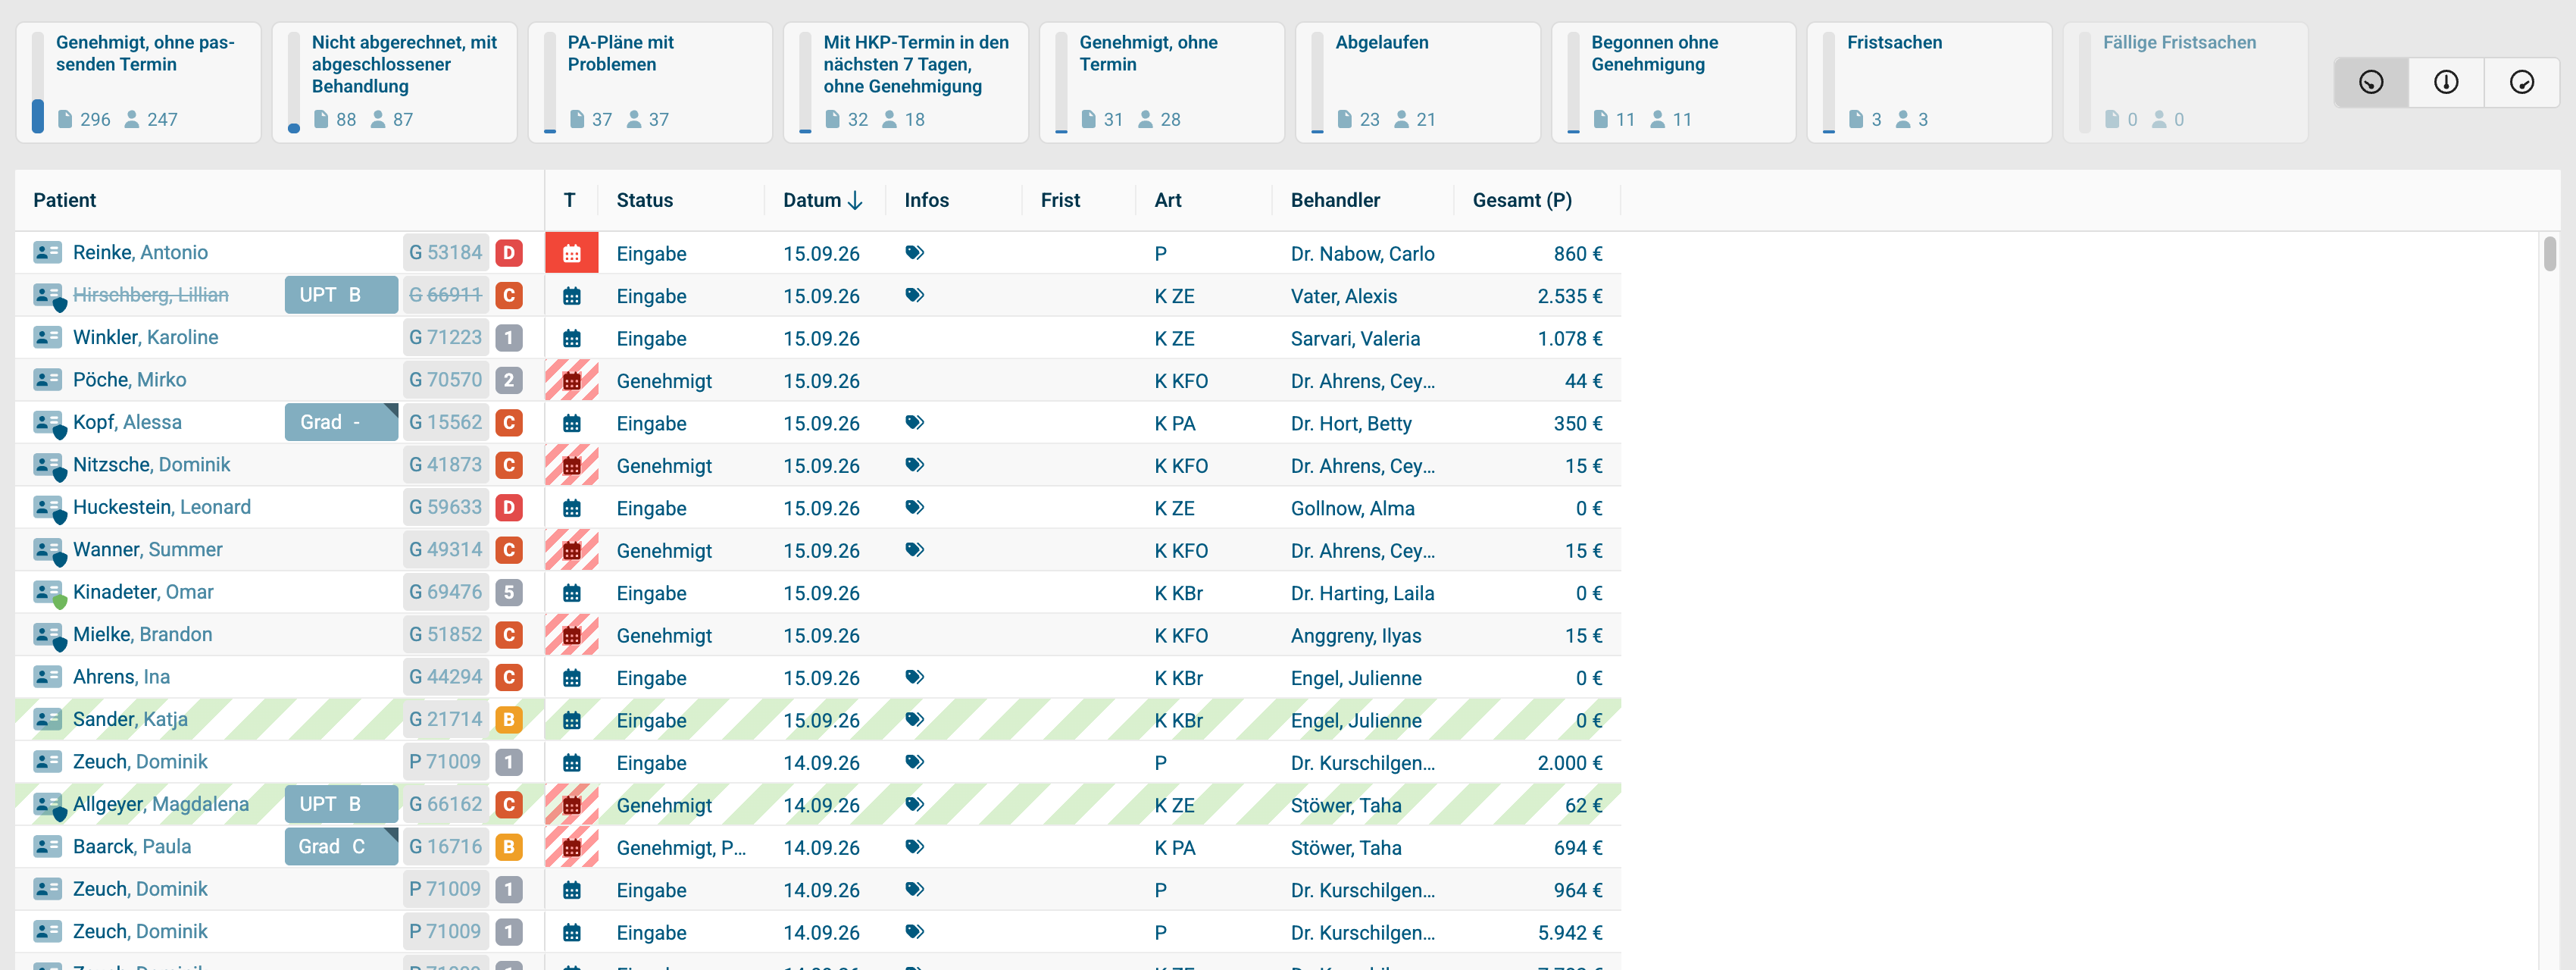This screenshot has height=970, width=2576.
Task: Click the 'Grad C' tag for Baarck, Paula
Action: [341, 847]
